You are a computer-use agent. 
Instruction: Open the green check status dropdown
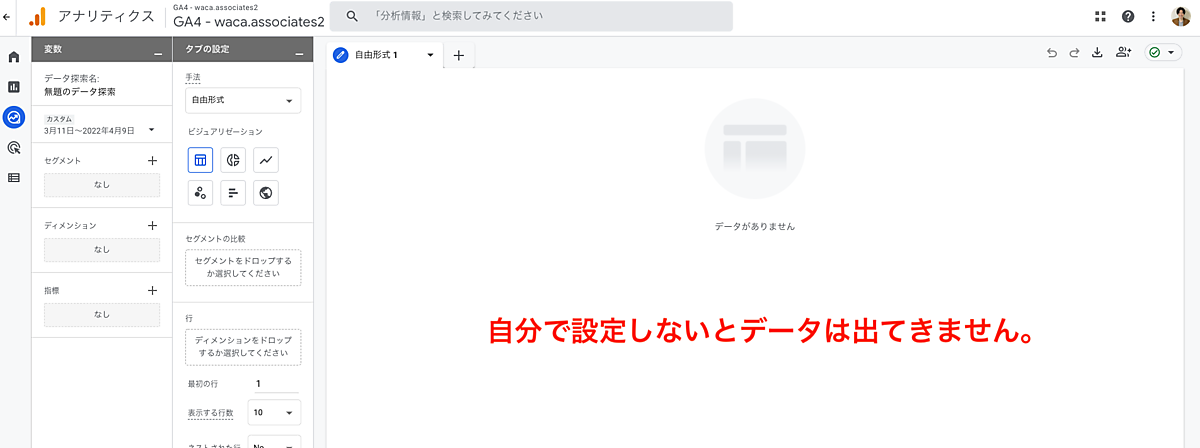tap(1164, 53)
